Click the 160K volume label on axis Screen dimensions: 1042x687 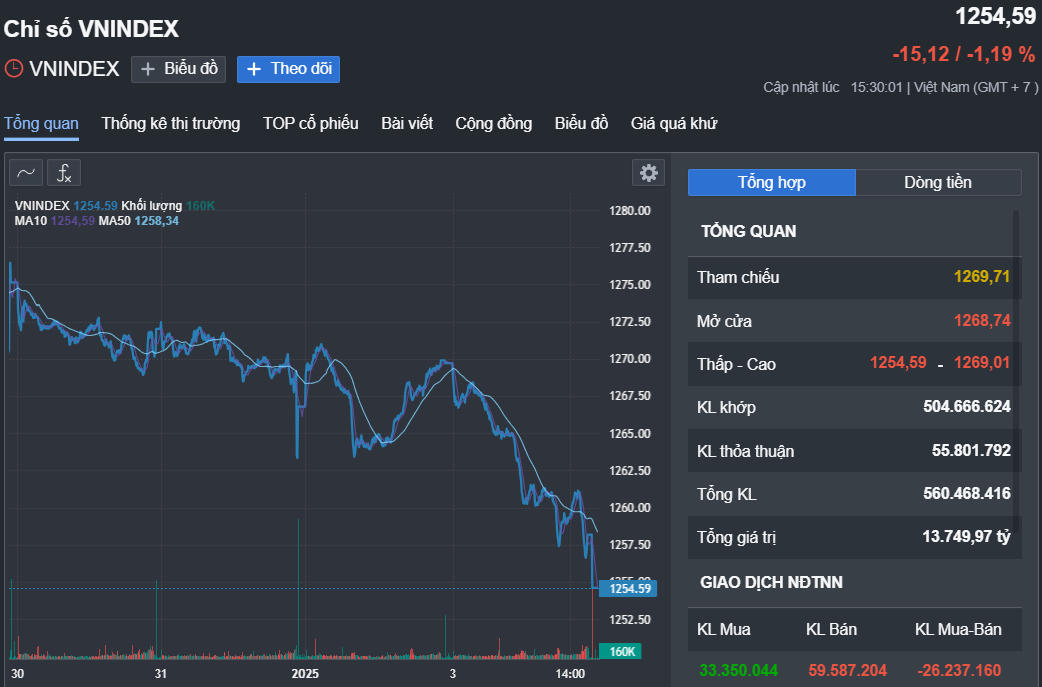coord(621,651)
